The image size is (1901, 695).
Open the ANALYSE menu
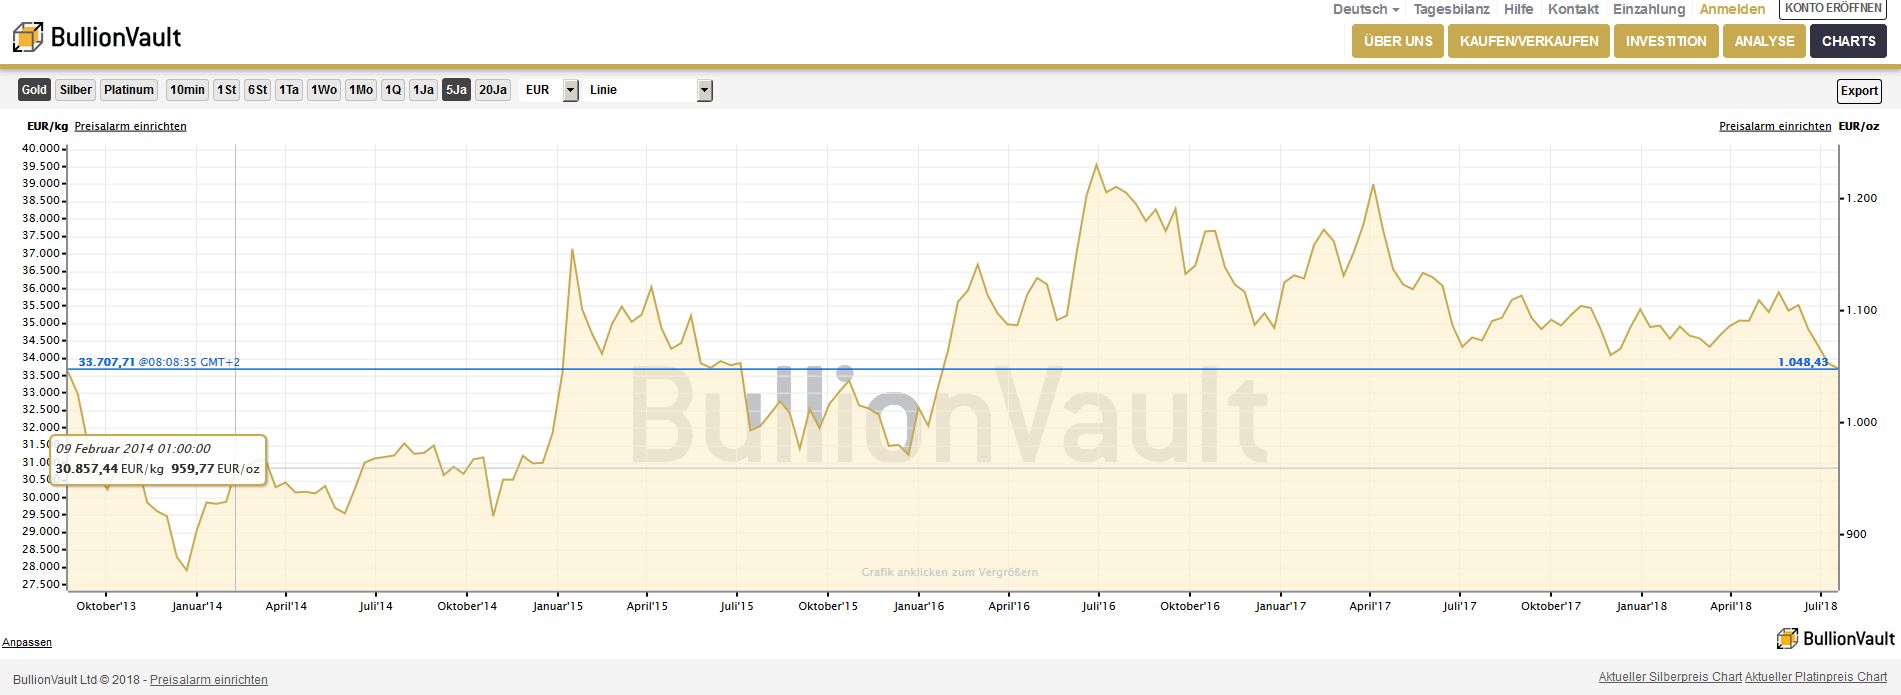1764,41
